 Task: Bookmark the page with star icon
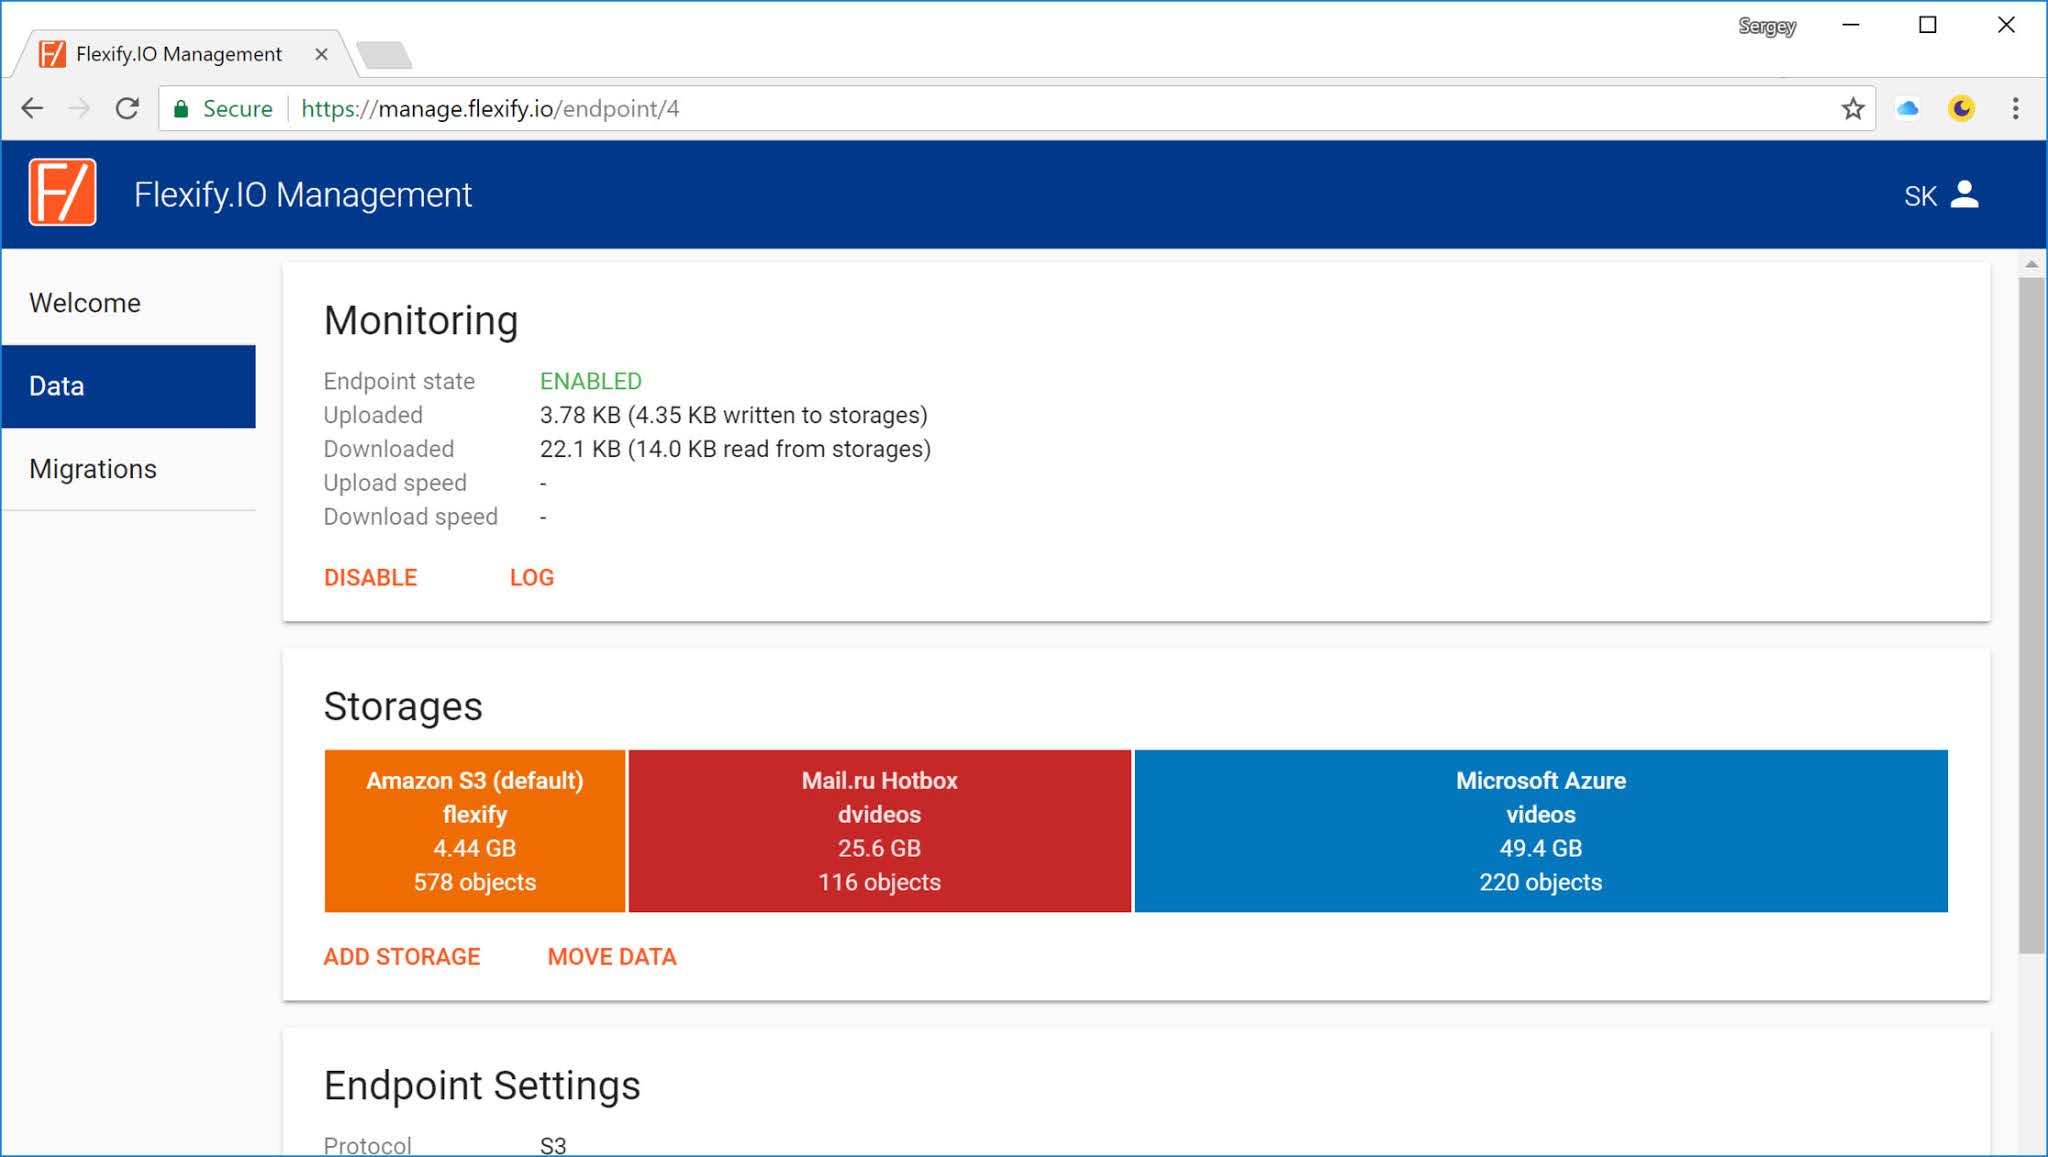coord(1852,108)
